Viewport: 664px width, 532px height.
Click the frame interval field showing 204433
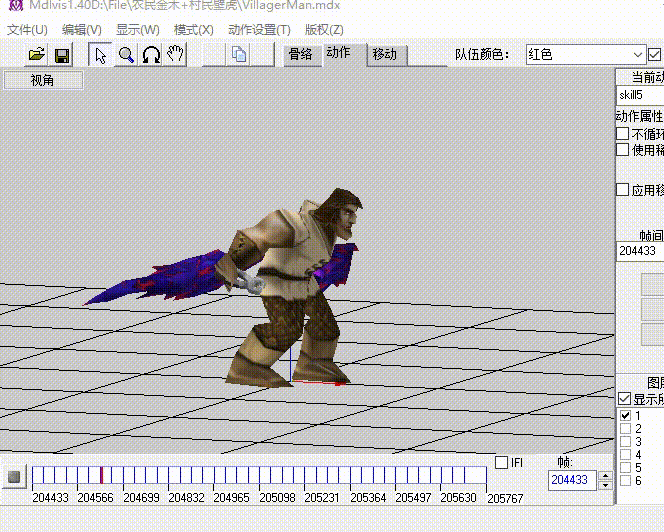pos(640,251)
